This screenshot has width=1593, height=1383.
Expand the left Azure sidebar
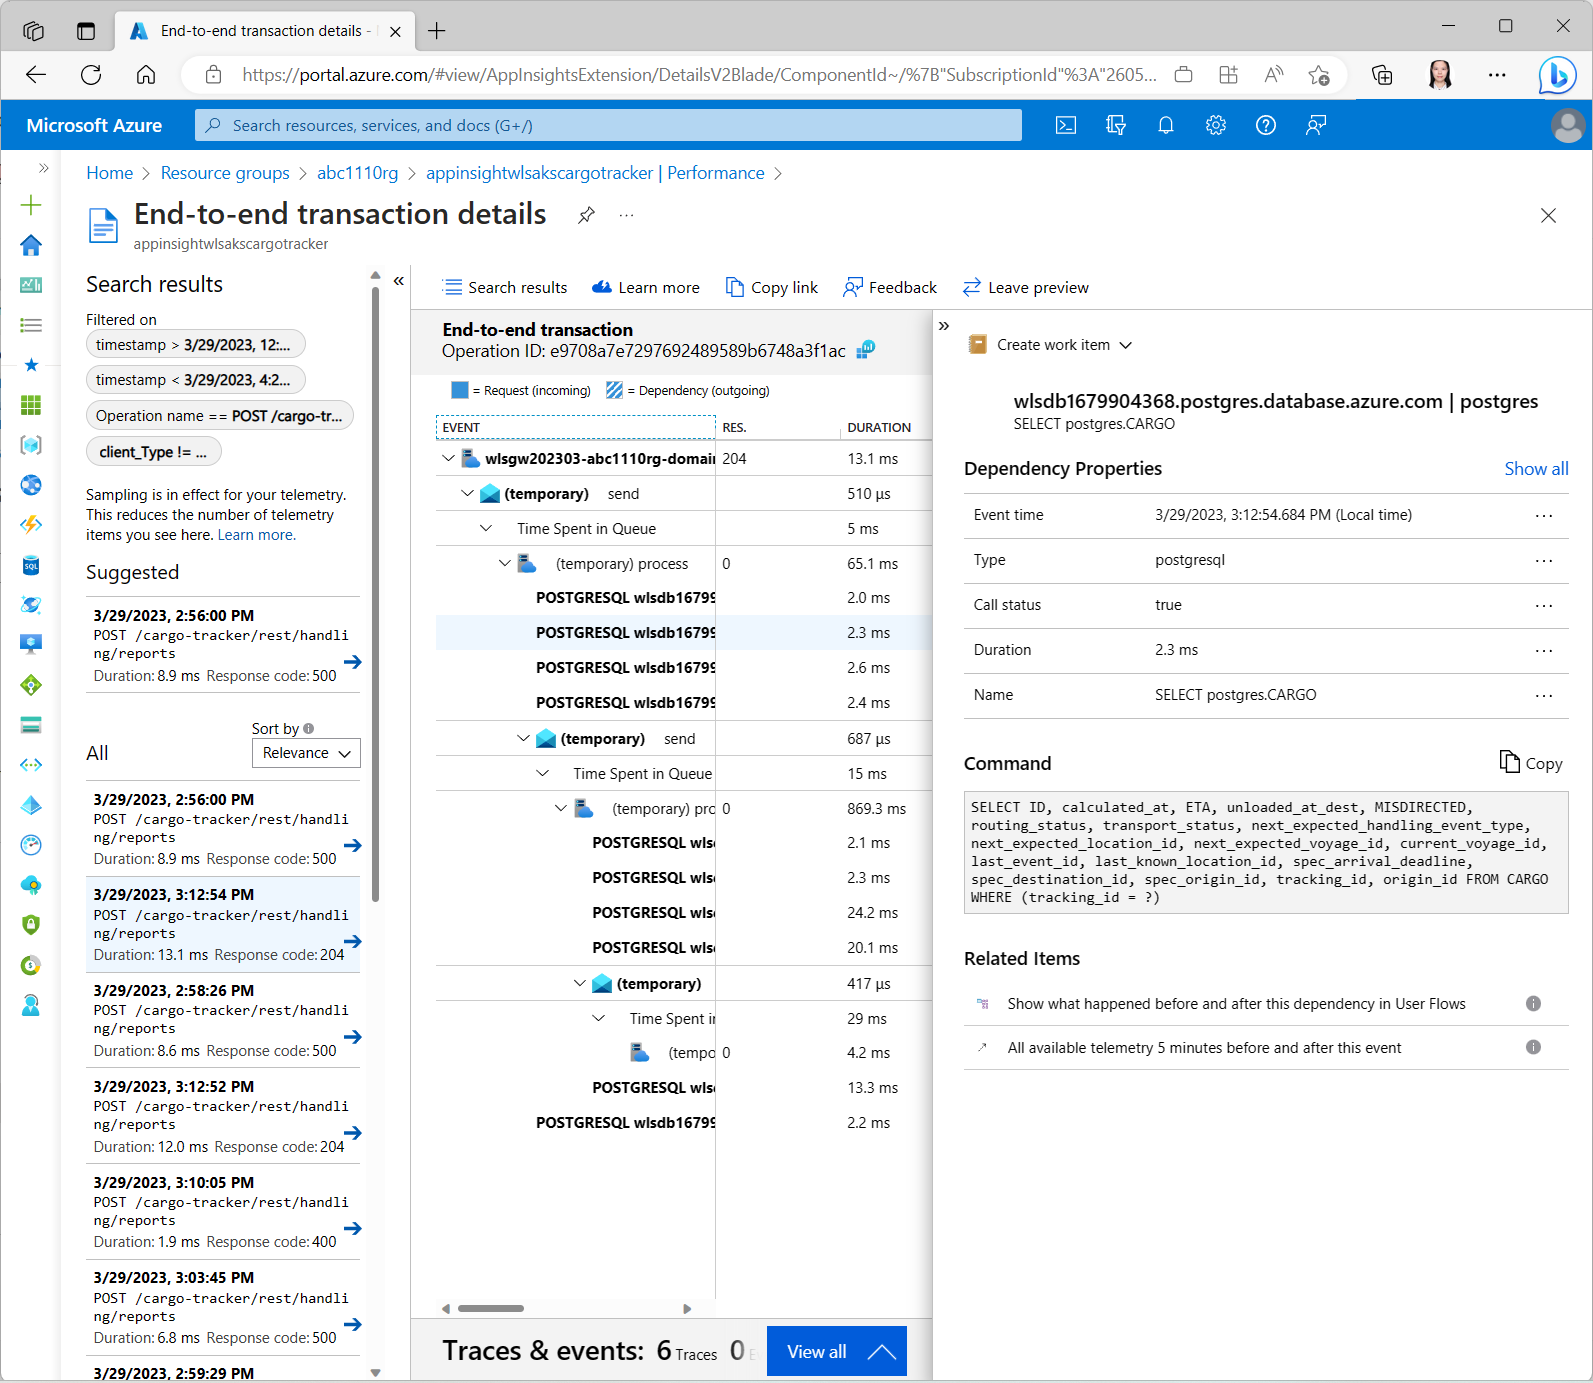[x=43, y=168]
